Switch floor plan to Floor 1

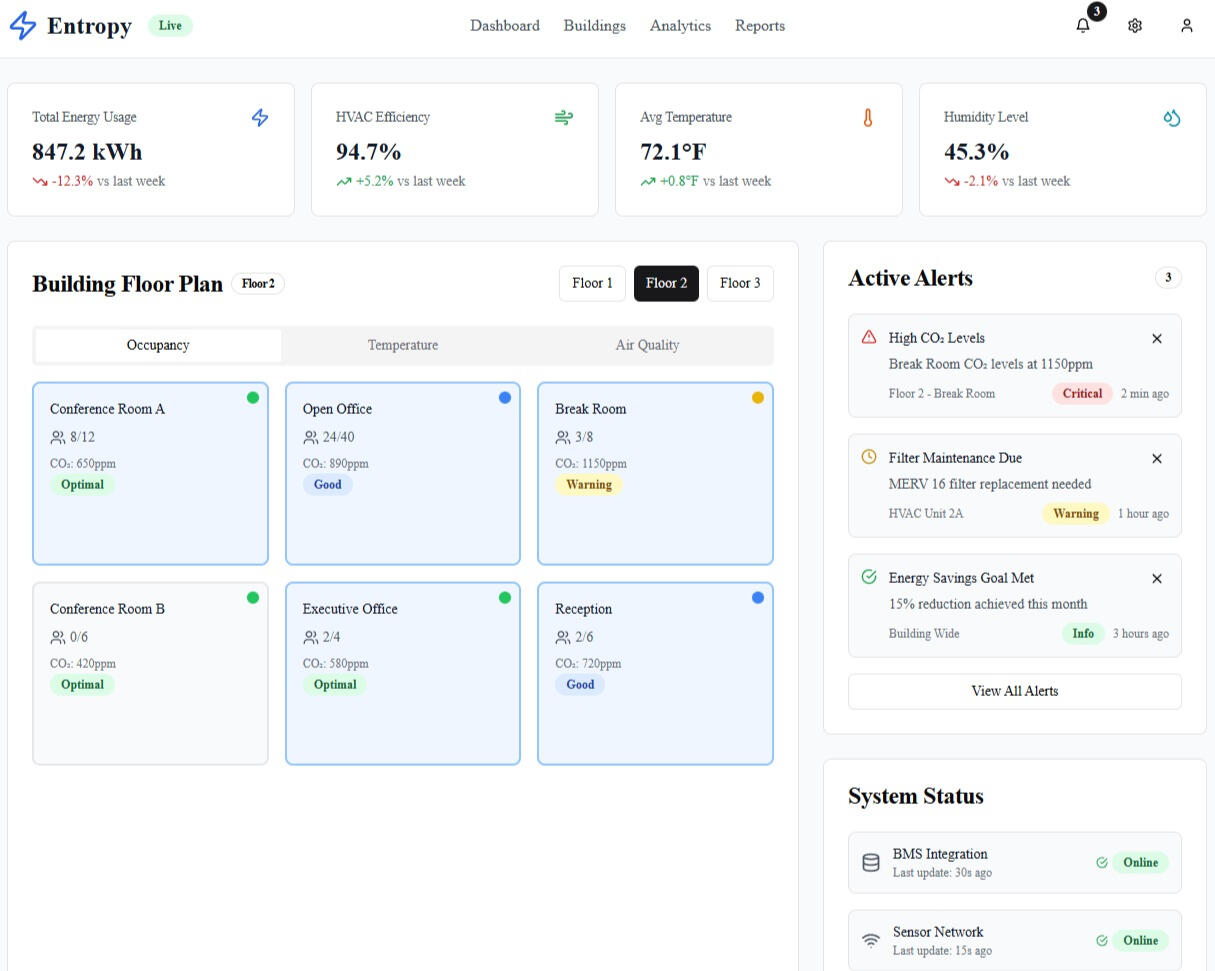click(x=592, y=284)
